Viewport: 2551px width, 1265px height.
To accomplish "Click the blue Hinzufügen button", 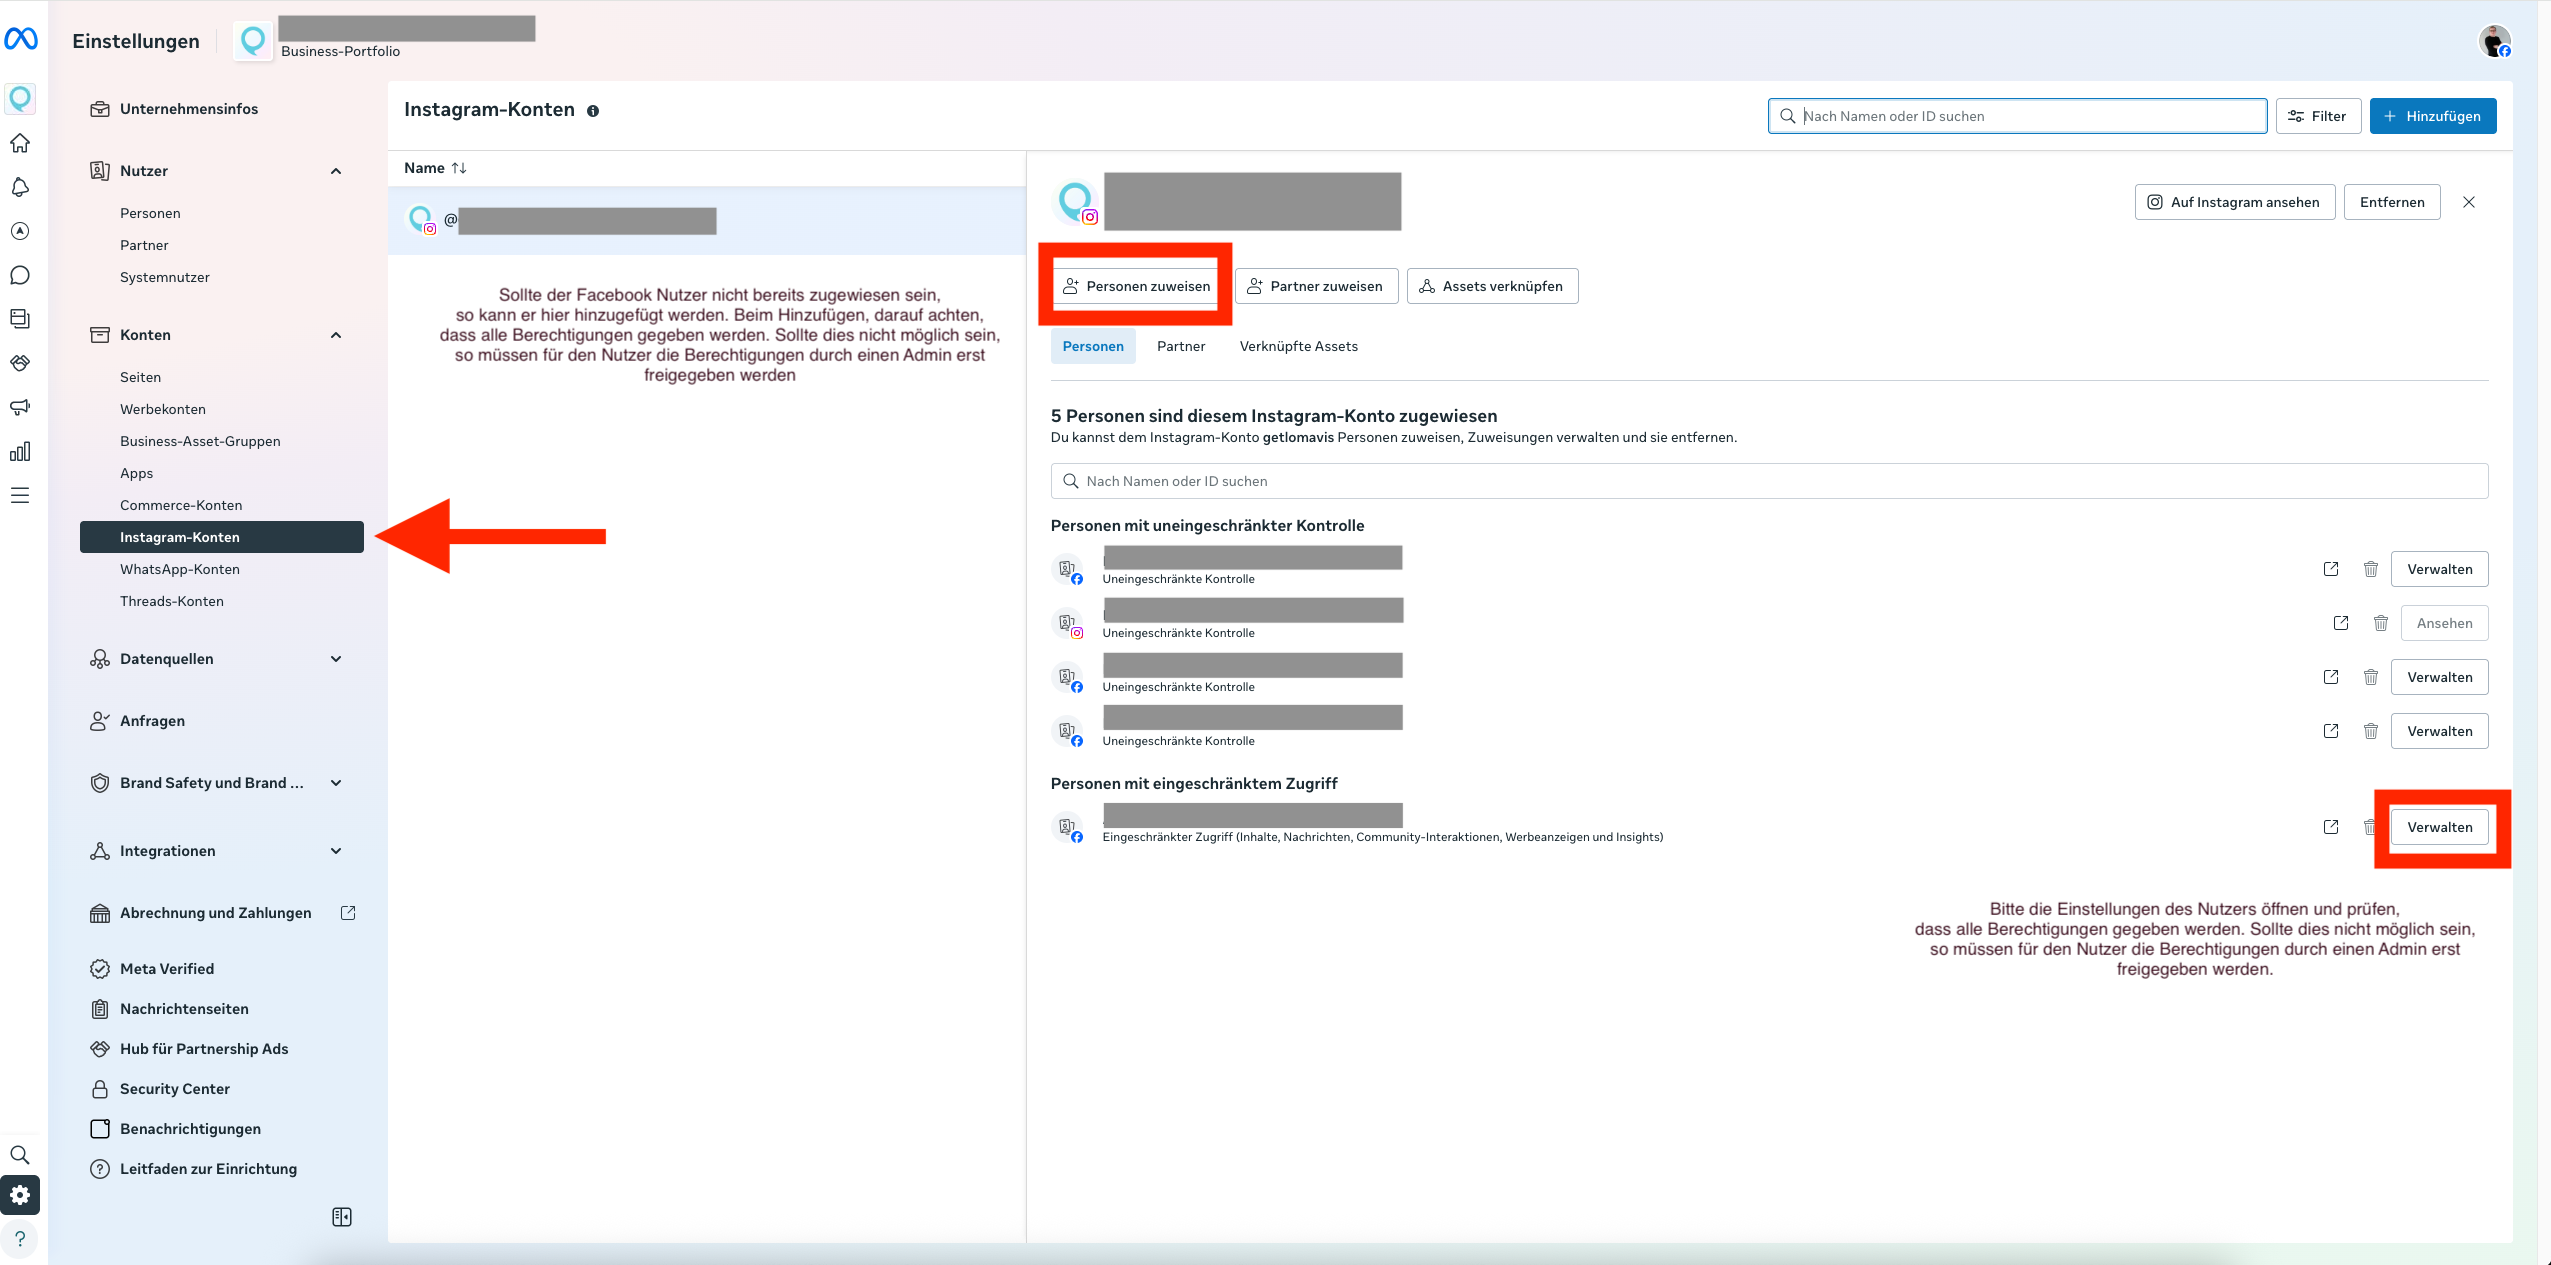I will tap(2432, 116).
